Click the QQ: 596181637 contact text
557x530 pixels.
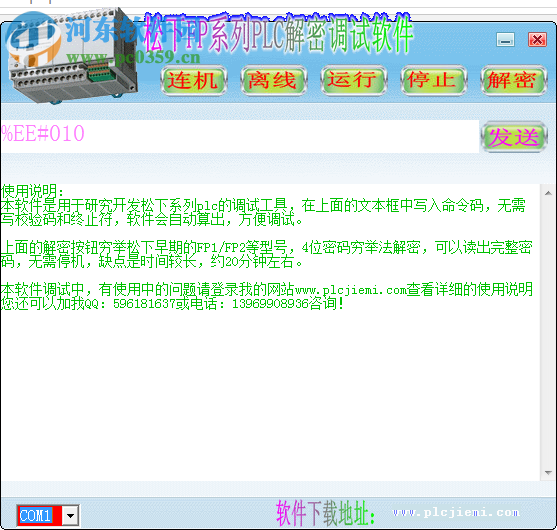[130, 304]
